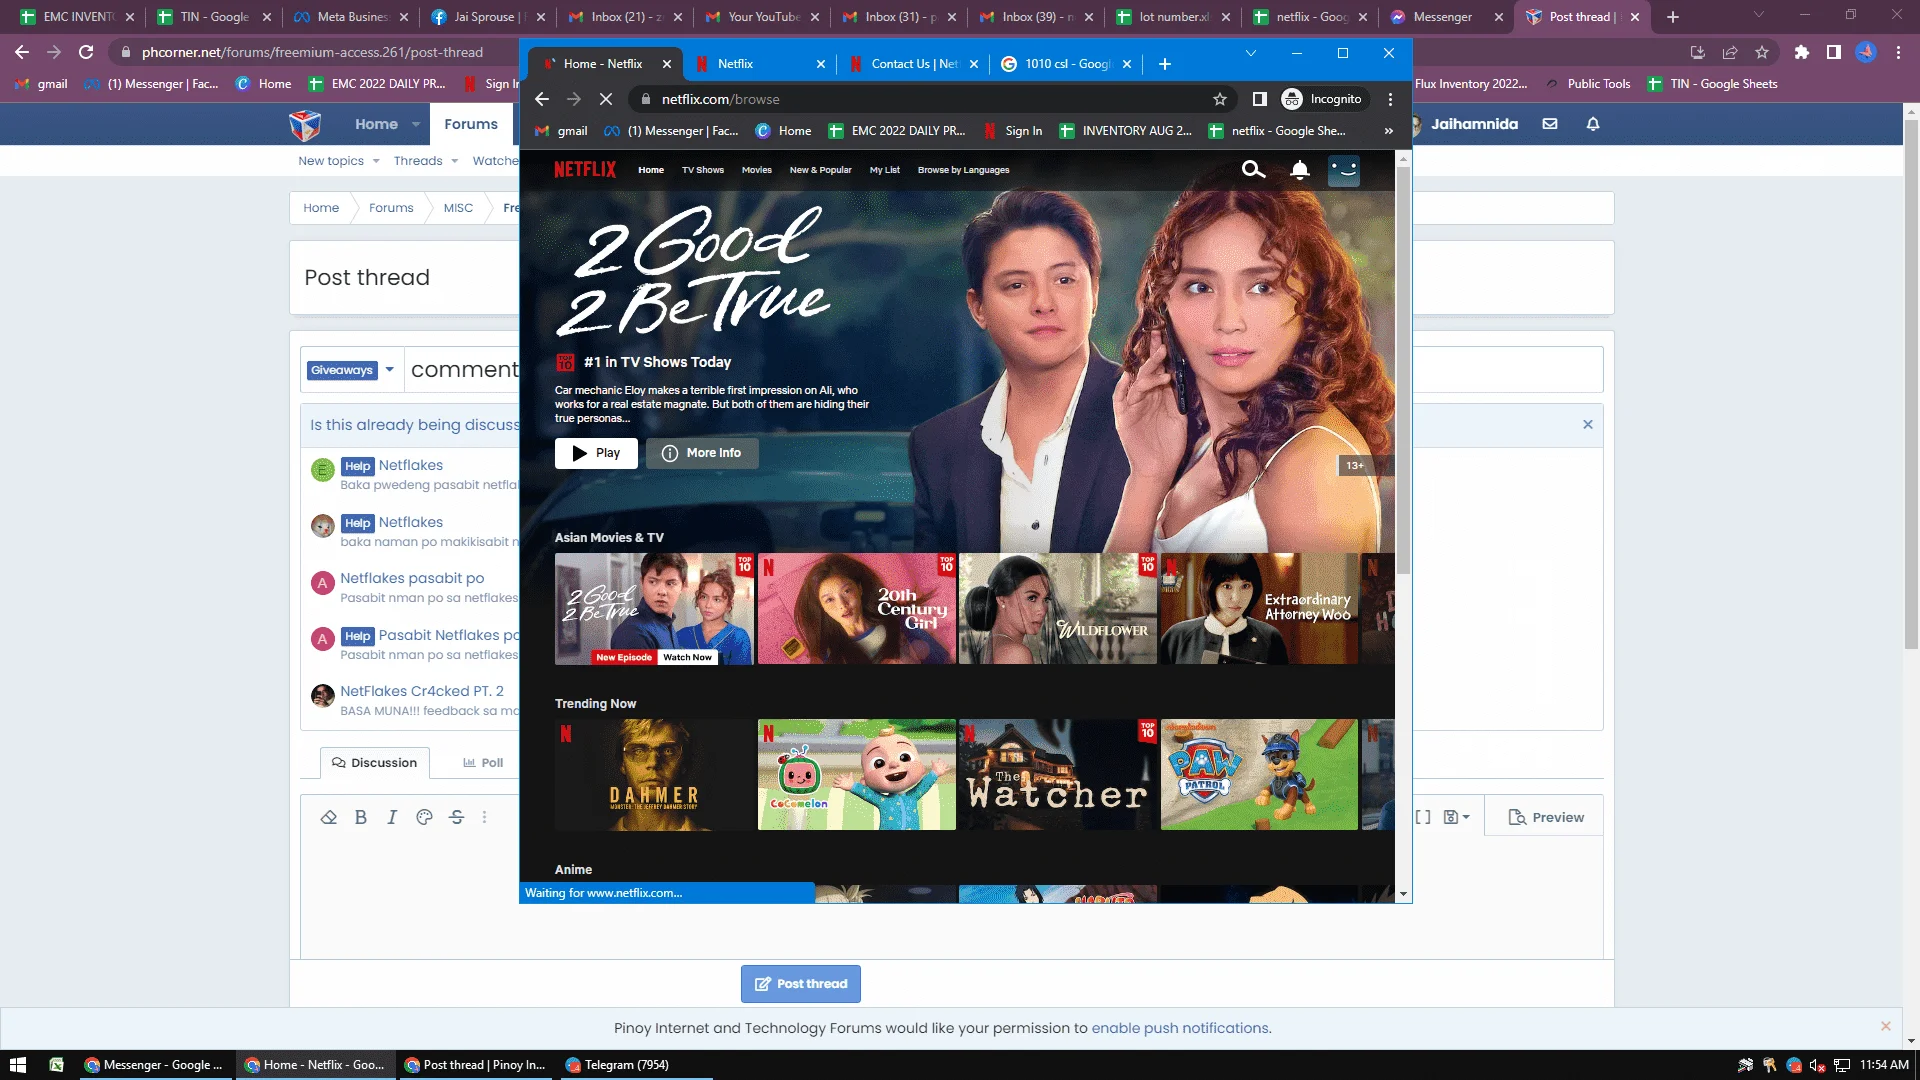This screenshot has height=1080, width=1920.
Task: Open Paw Patrol thumbnail
Action: 1259,775
